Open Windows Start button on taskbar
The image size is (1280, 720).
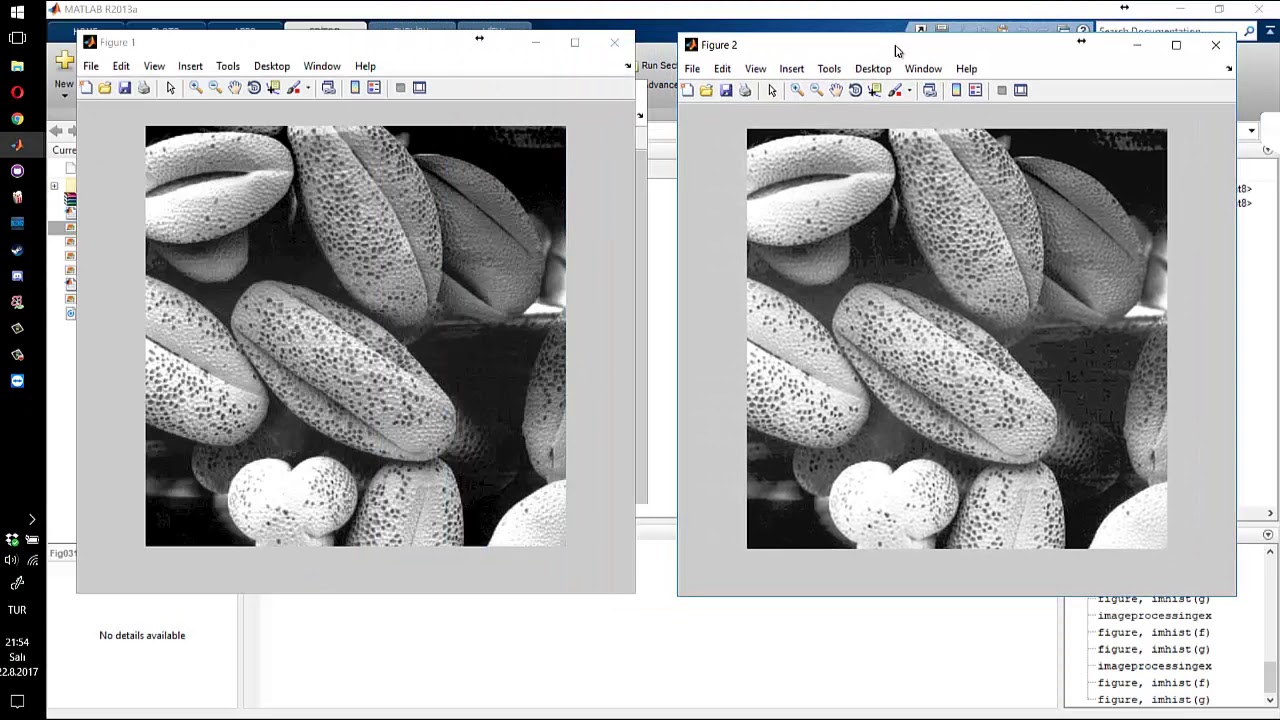click(17, 12)
